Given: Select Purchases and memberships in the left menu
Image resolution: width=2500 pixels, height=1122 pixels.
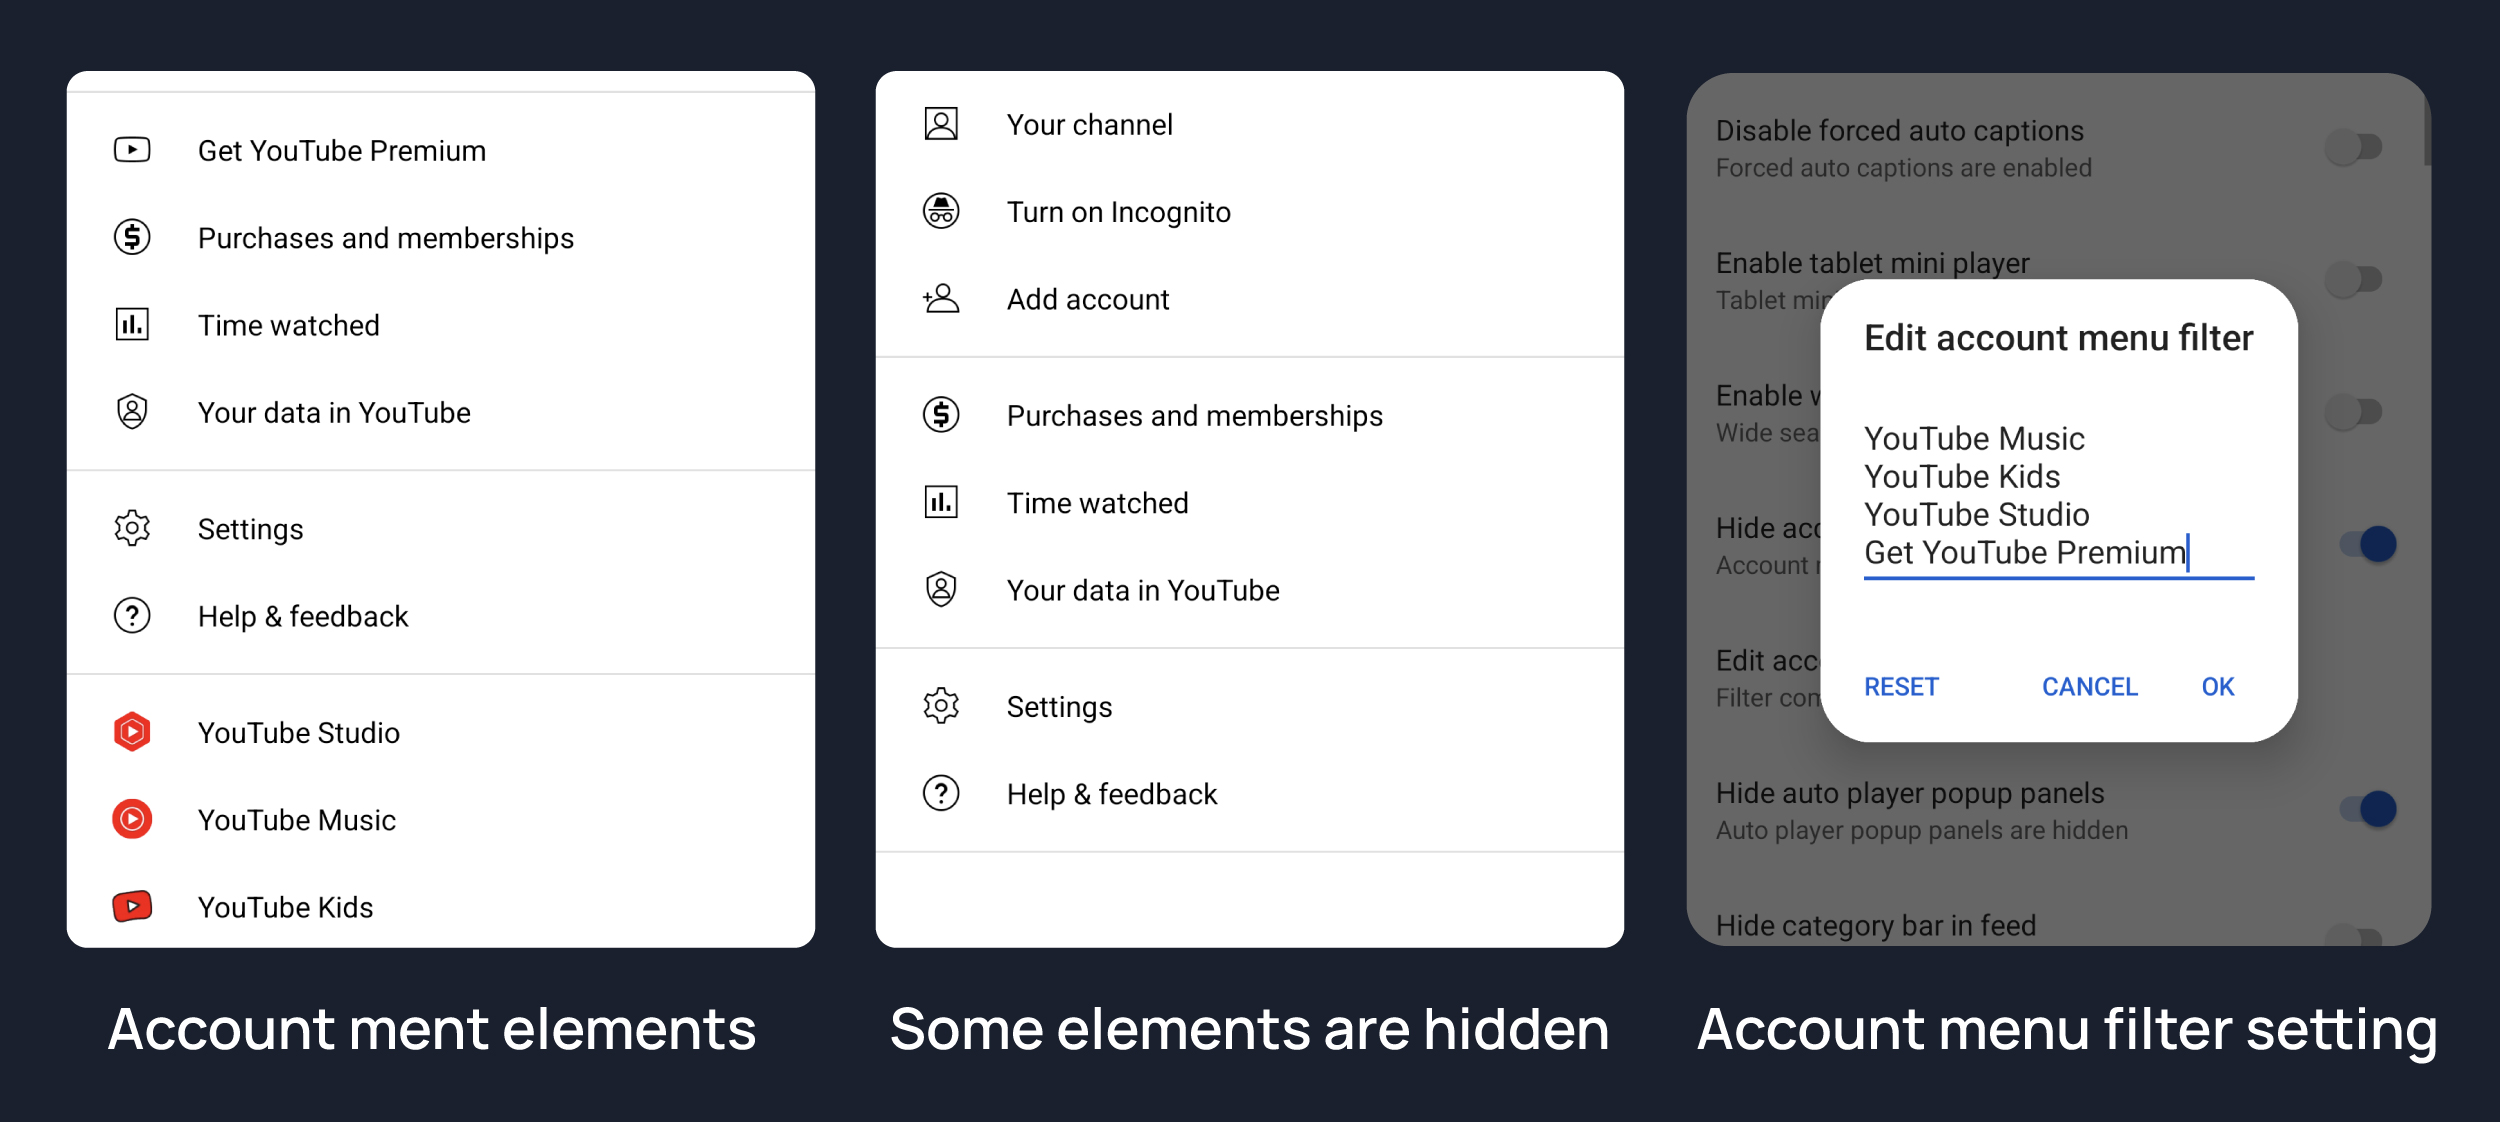Looking at the screenshot, I should click(385, 238).
